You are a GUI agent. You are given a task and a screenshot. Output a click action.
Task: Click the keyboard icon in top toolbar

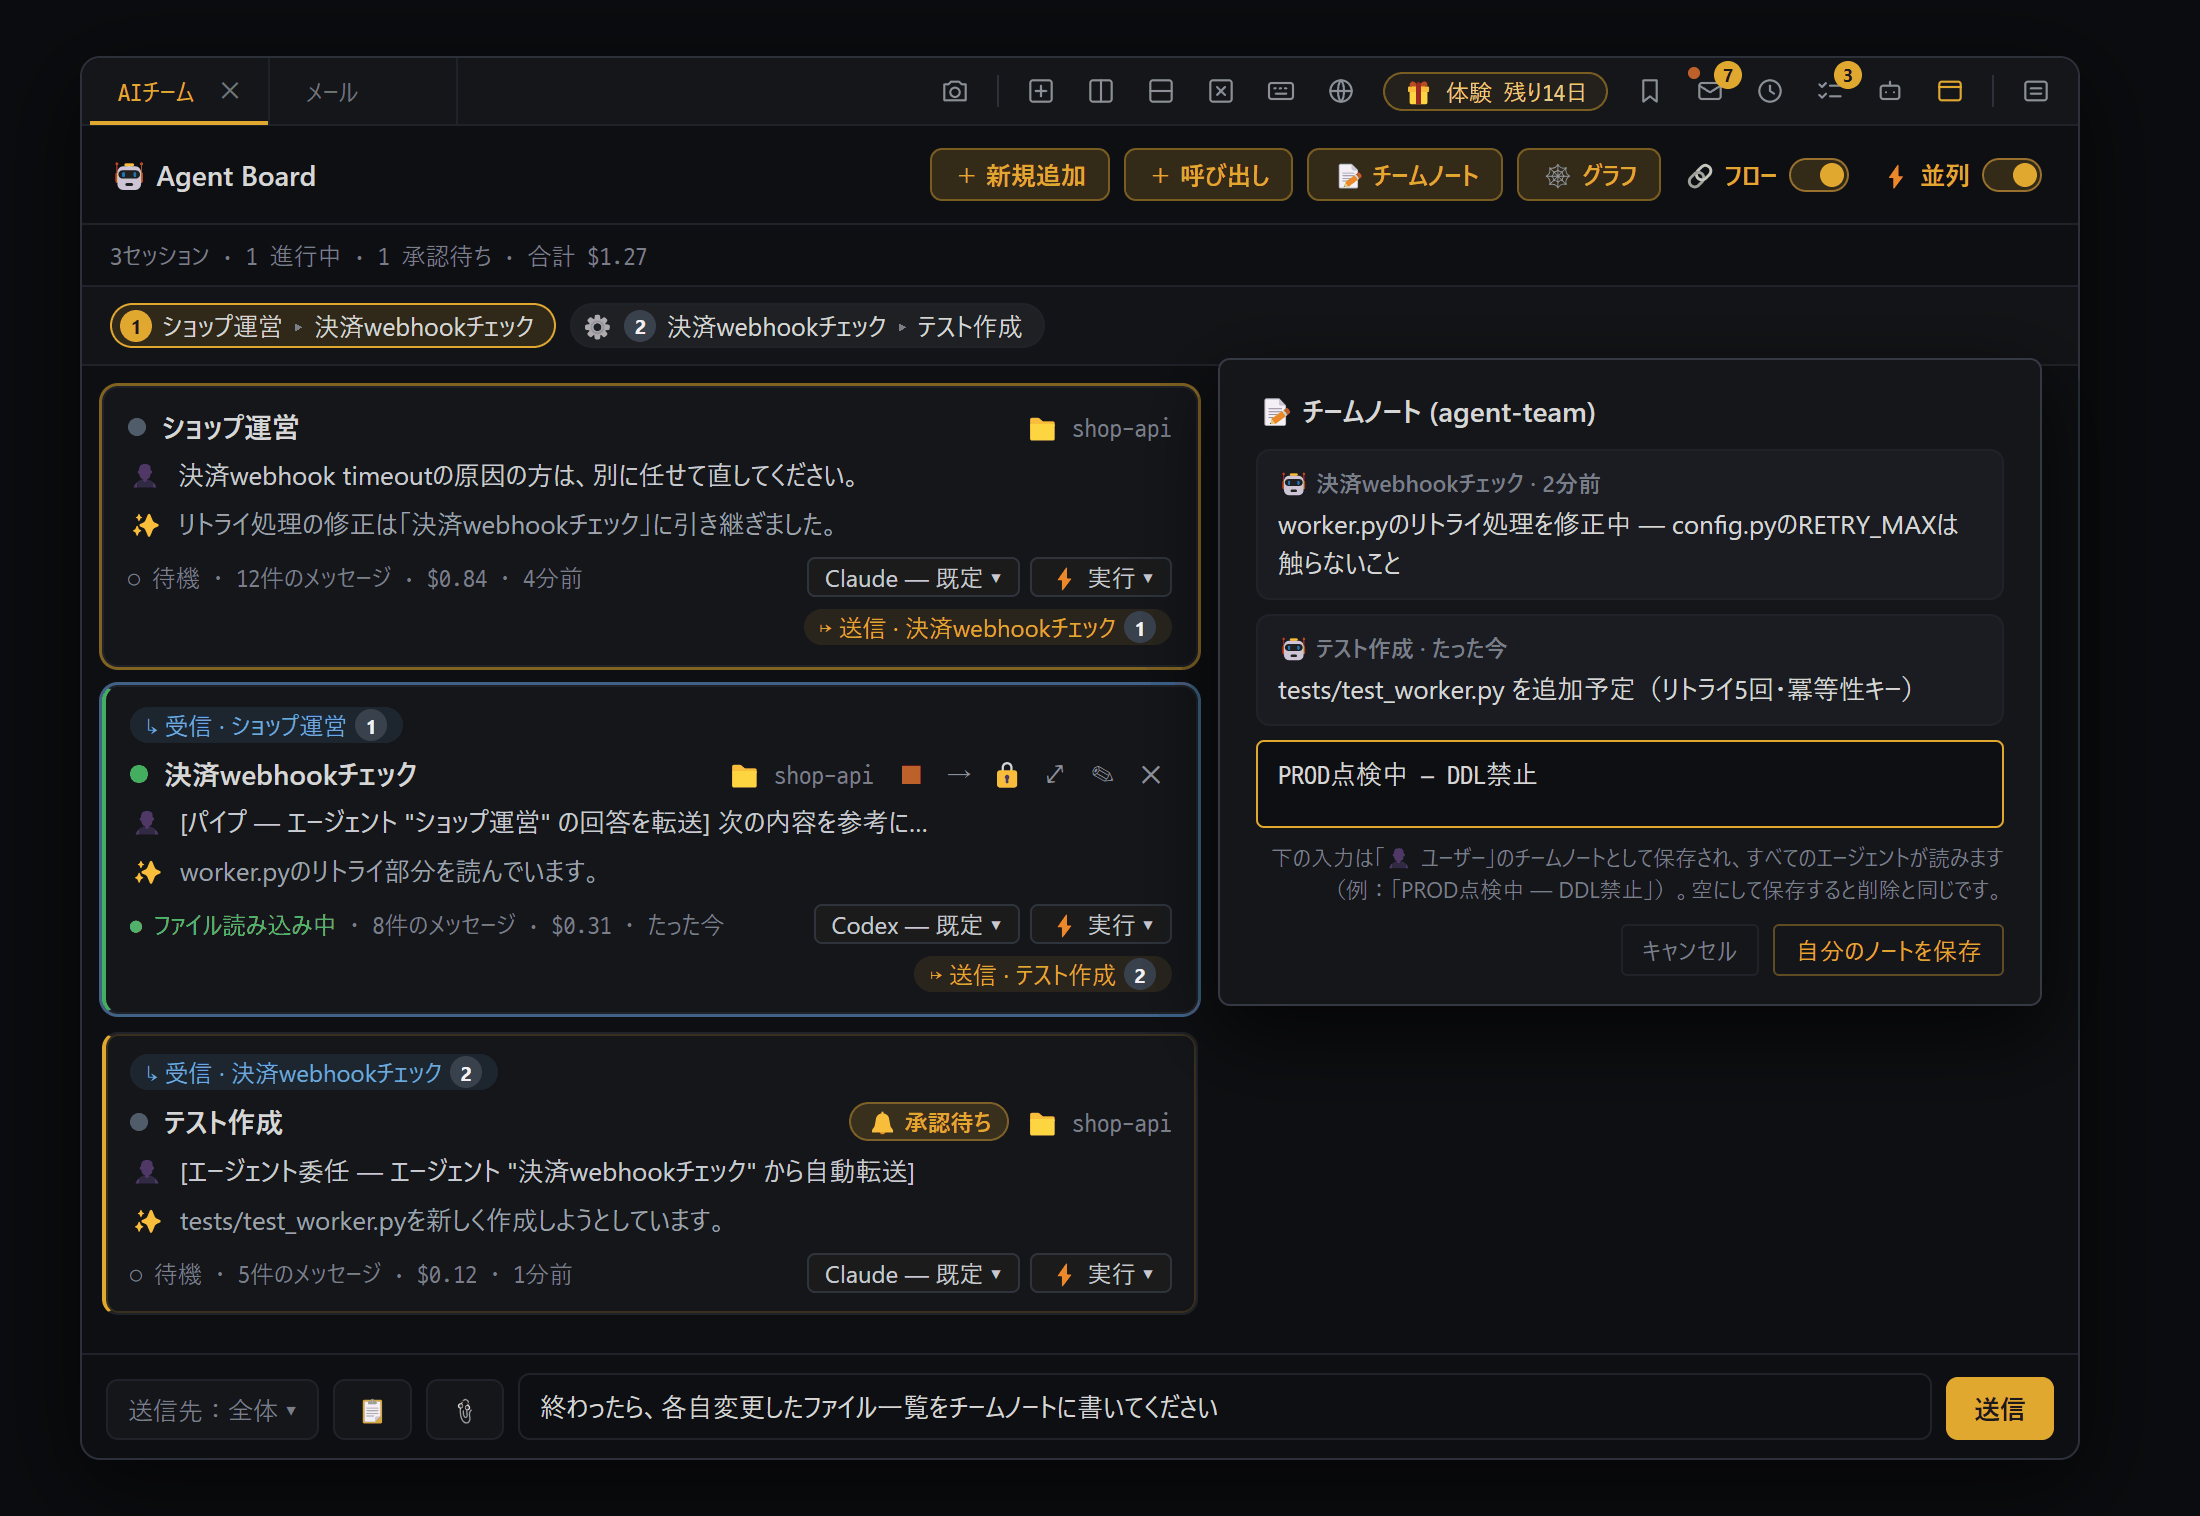coord(1281,92)
